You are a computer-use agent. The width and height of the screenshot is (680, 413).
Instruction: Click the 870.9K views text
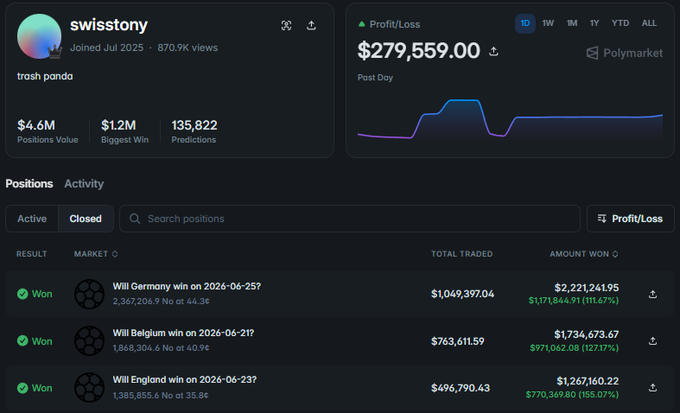point(188,48)
